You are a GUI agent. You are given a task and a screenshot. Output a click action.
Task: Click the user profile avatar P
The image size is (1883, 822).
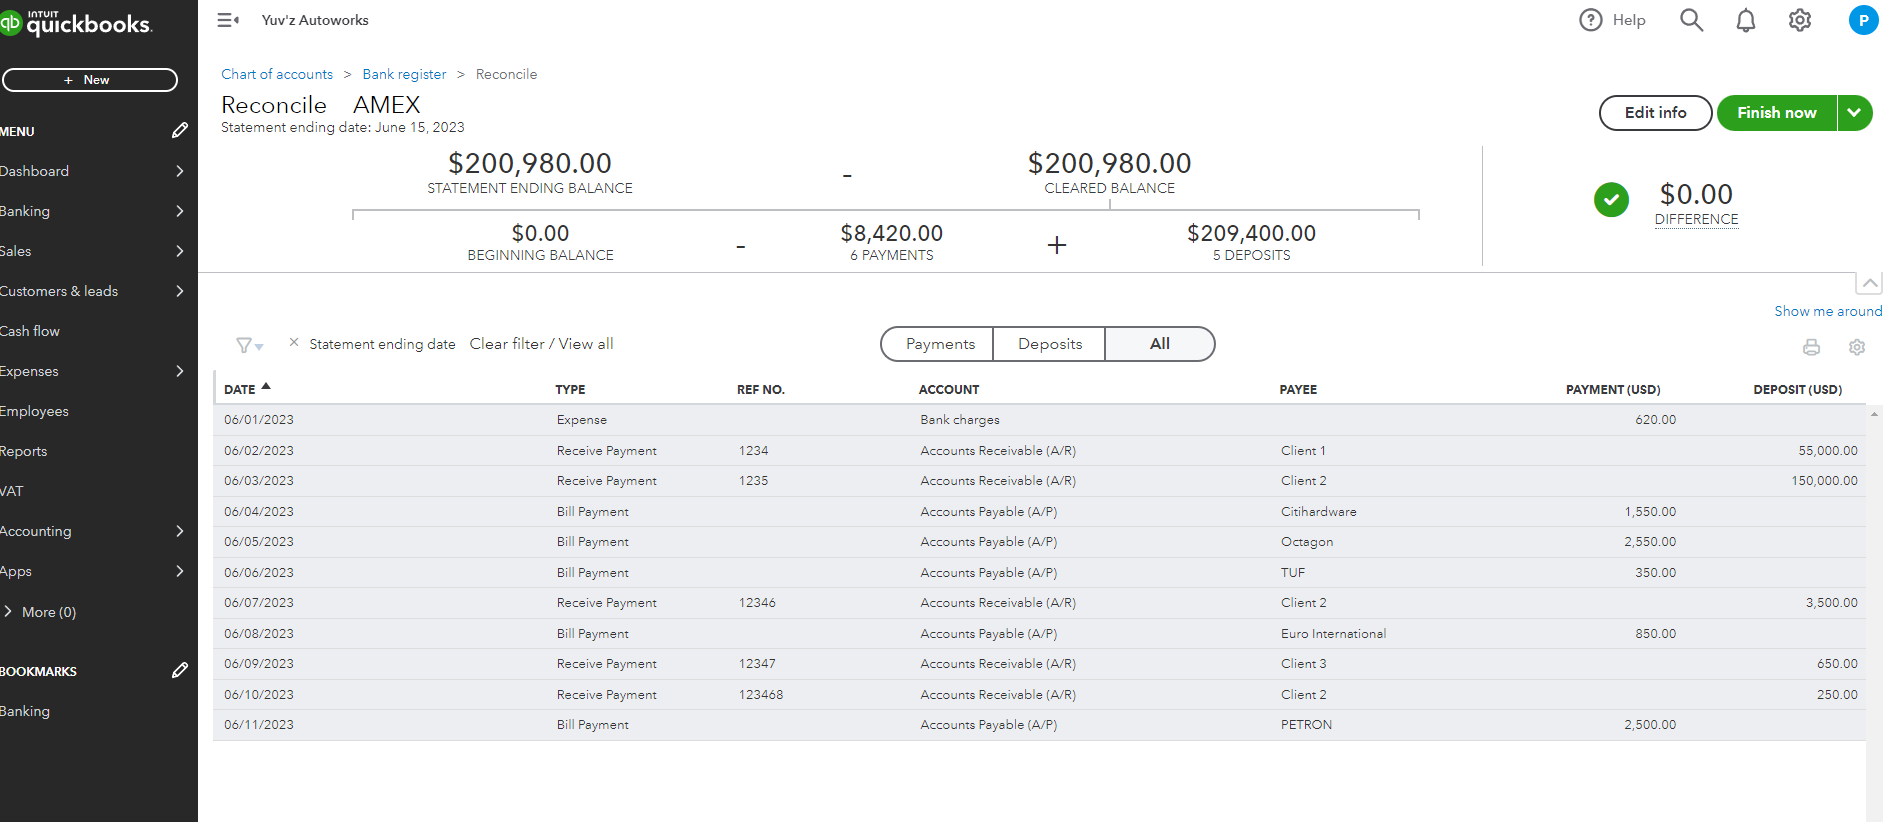(x=1863, y=20)
